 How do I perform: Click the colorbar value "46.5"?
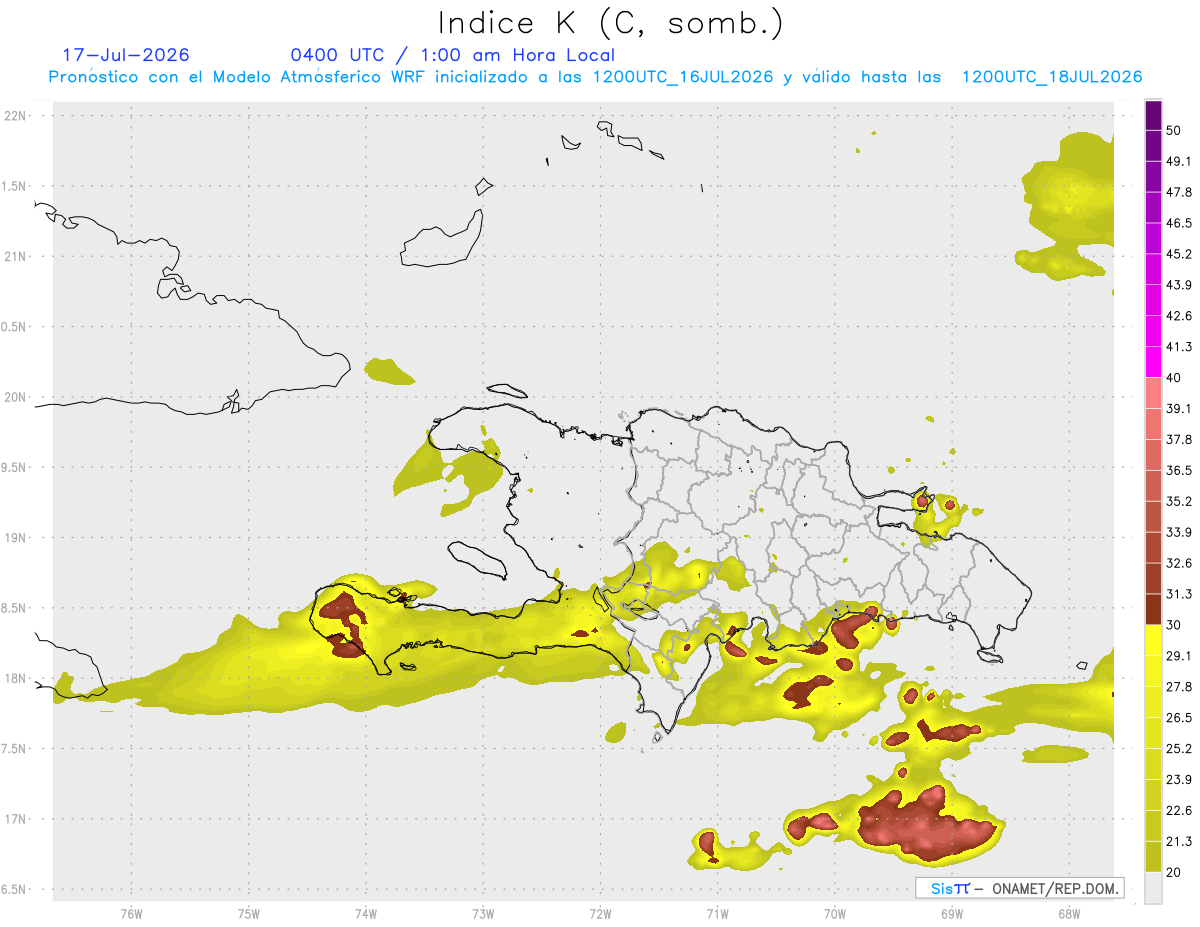click(1179, 223)
